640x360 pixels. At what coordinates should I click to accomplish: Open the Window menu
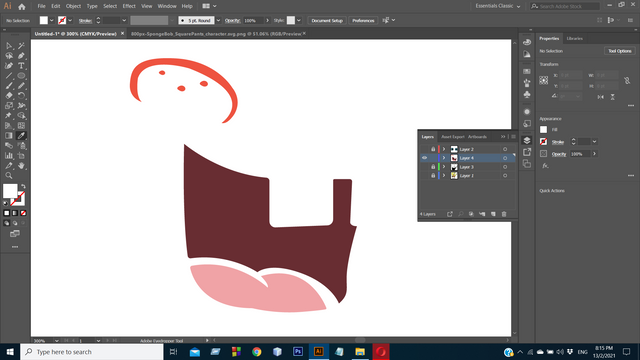point(167,6)
